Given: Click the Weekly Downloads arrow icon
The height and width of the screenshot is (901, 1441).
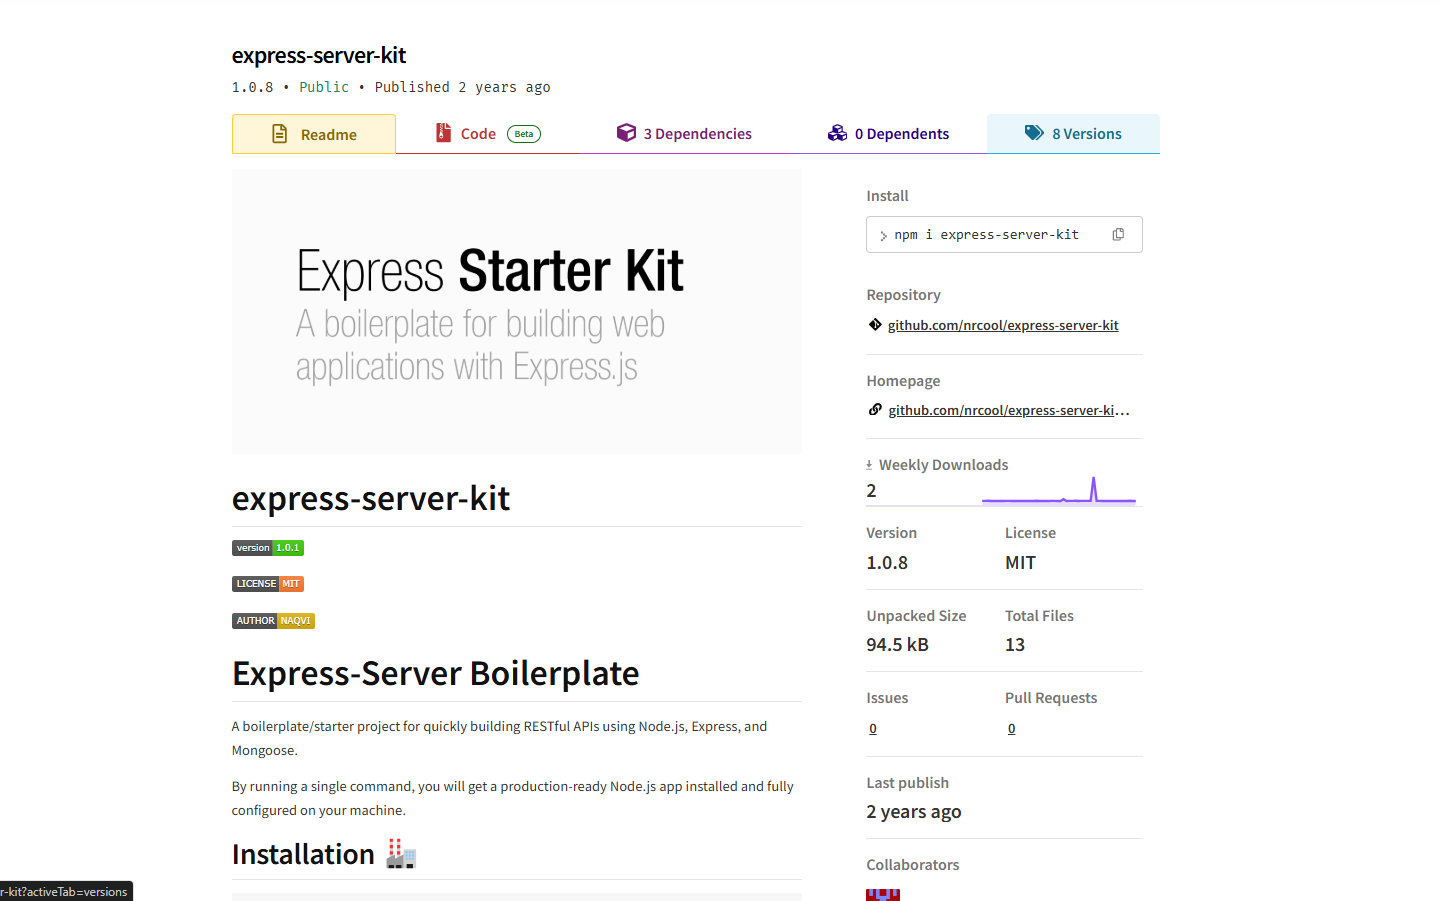Looking at the screenshot, I should 869,465.
